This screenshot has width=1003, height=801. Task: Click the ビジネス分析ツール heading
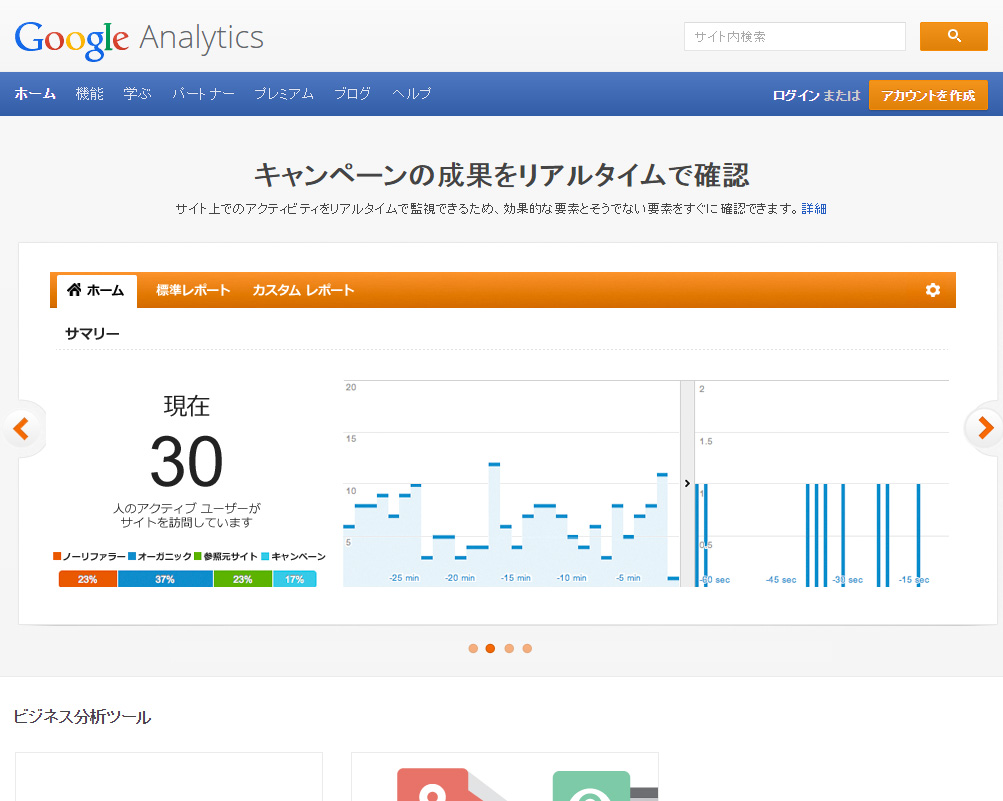83,717
